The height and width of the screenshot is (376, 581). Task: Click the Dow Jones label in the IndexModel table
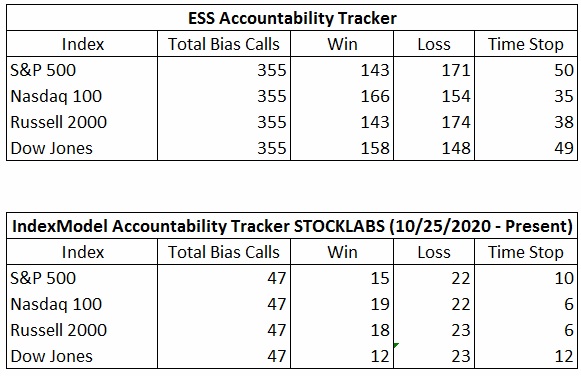point(52,356)
